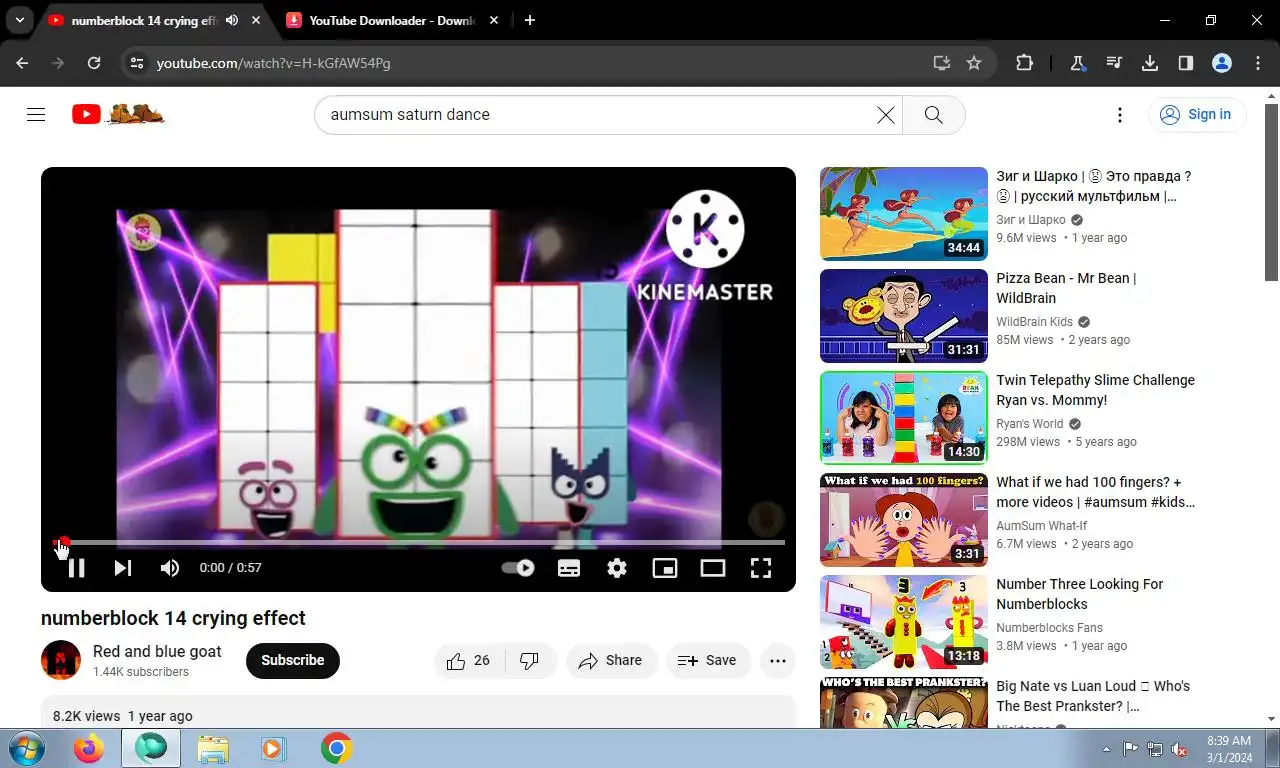View site information icon in address bar
The image size is (1280, 768).
(137, 63)
